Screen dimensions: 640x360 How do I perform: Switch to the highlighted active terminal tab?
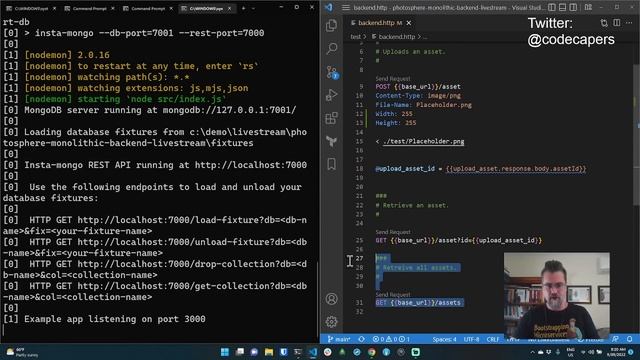click(206, 8)
